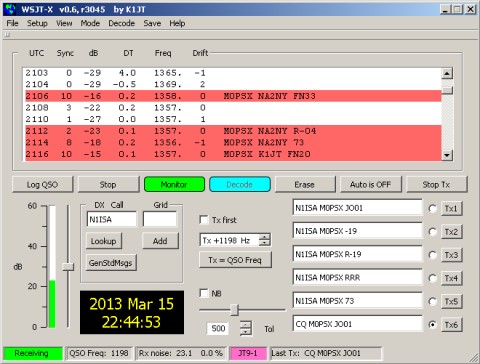This screenshot has width=480, height=364.
Task: Click the WSJT-X globe icon in title bar
Action: (x=10, y=9)
